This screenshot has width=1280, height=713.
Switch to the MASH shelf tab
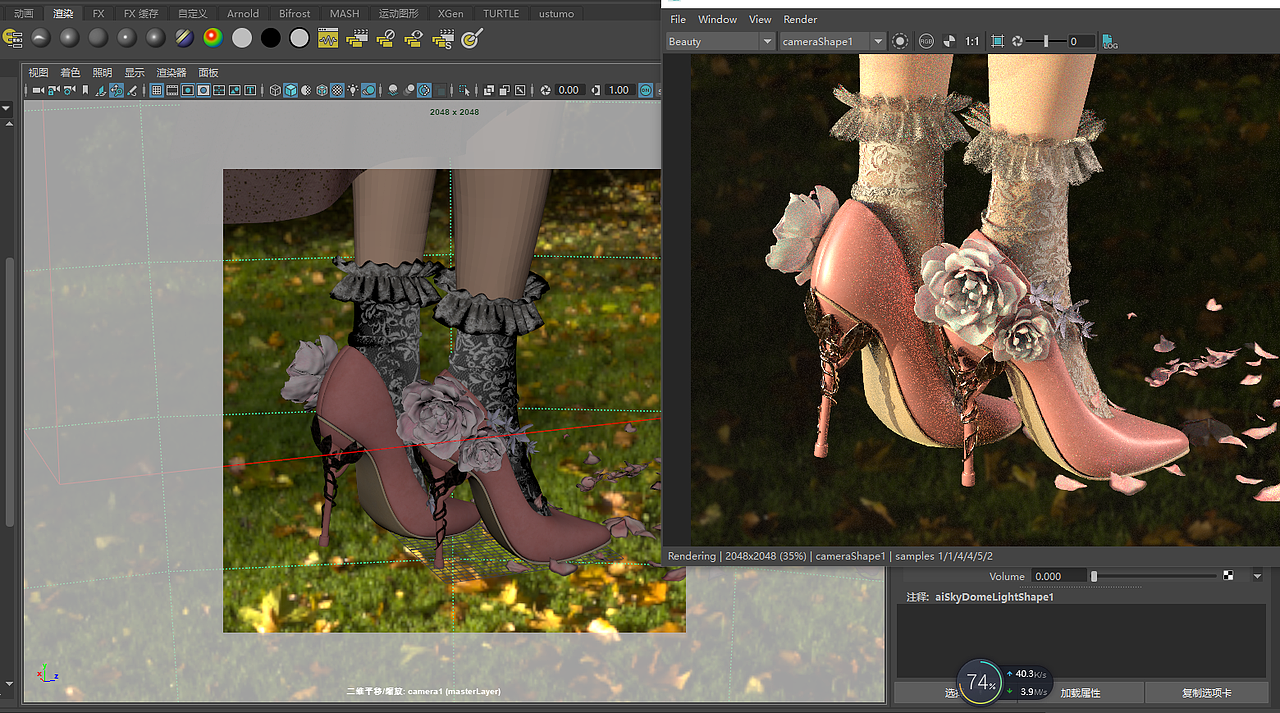(x=345, y=14)
